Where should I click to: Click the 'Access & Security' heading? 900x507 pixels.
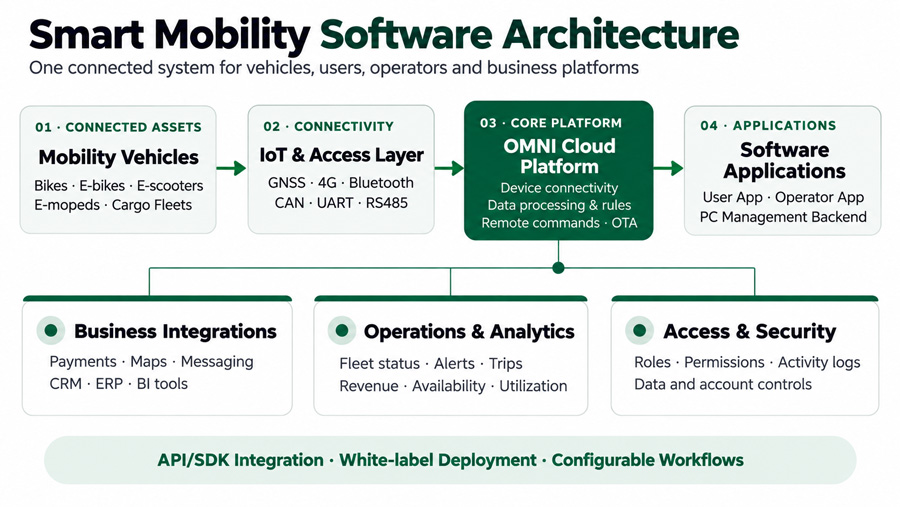coord(750,331)
